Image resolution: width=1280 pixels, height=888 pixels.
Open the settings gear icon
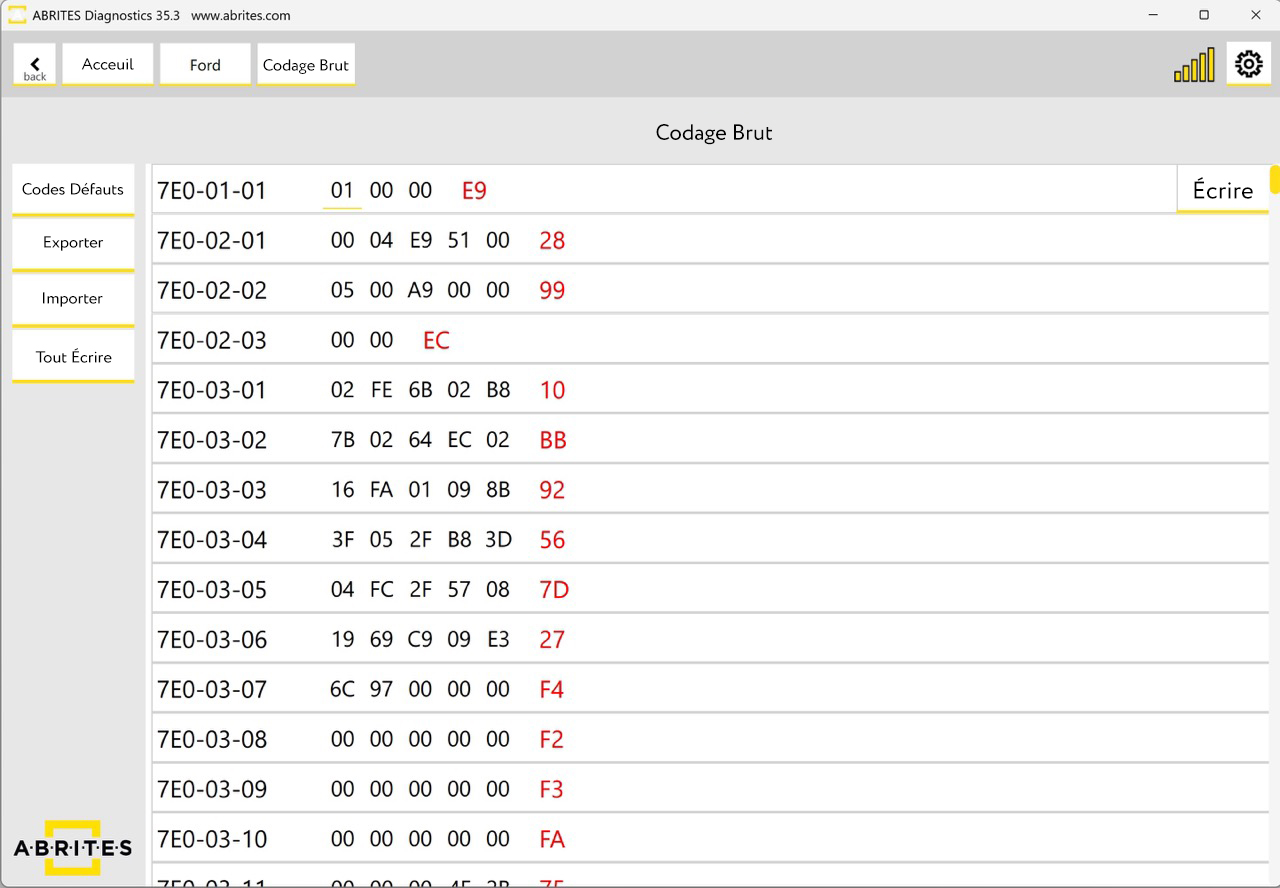(x=1248, y=64)
